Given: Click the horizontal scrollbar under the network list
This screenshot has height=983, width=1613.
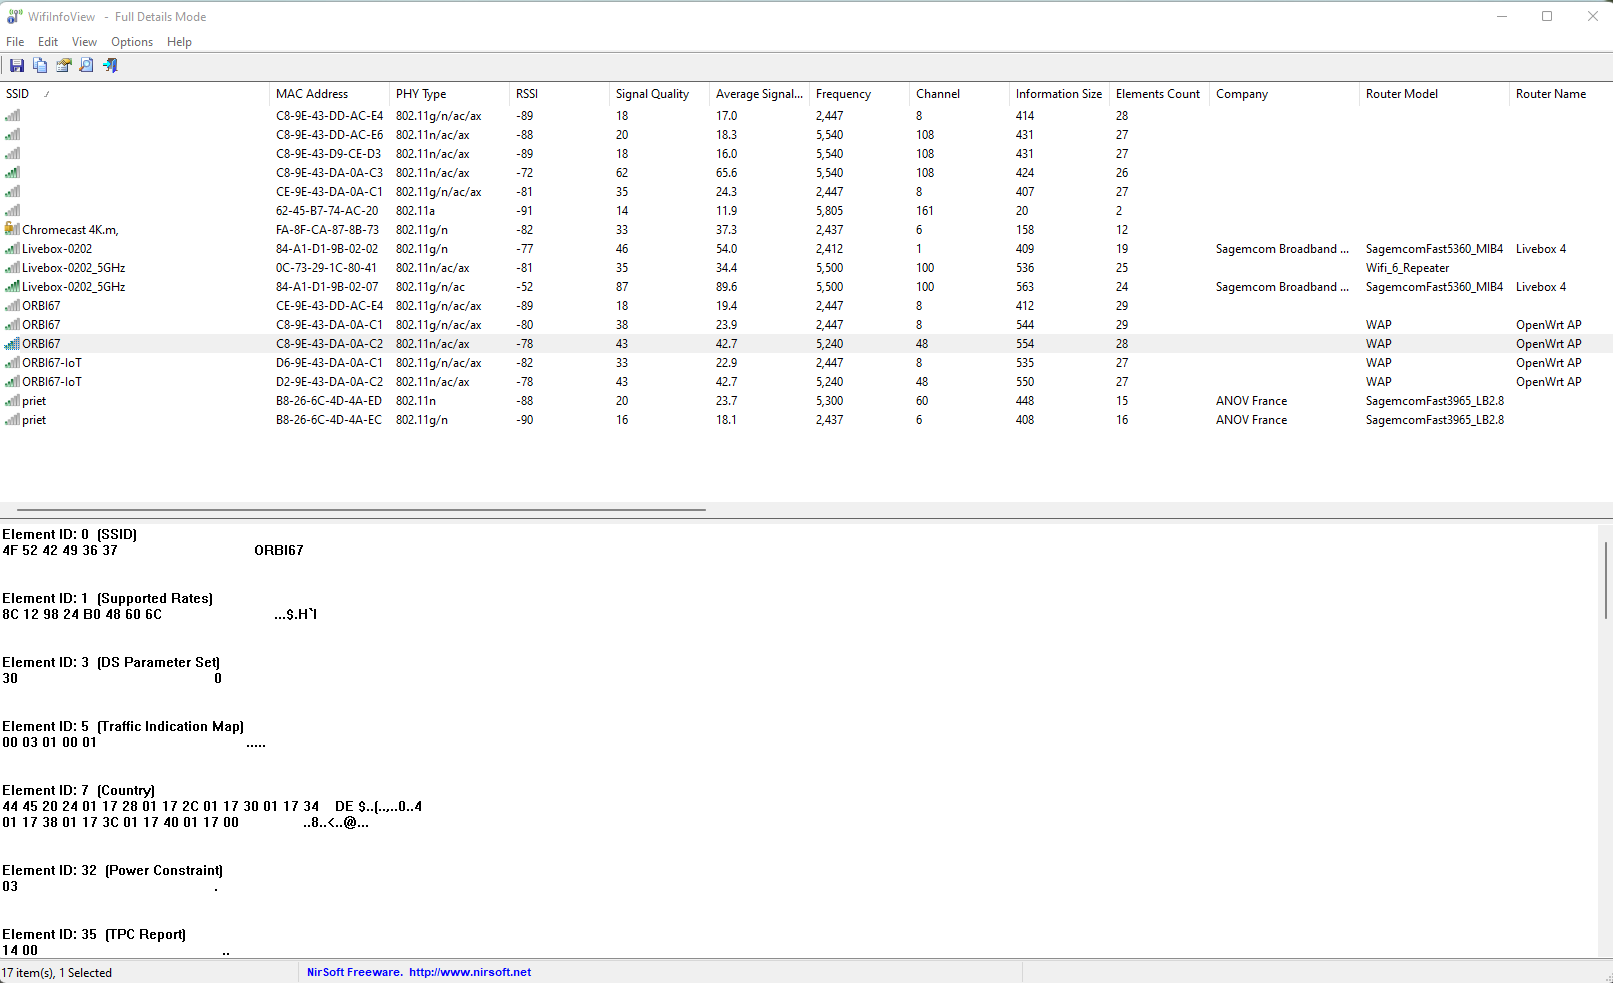Looking at the screenshot, I should (361, 510).
